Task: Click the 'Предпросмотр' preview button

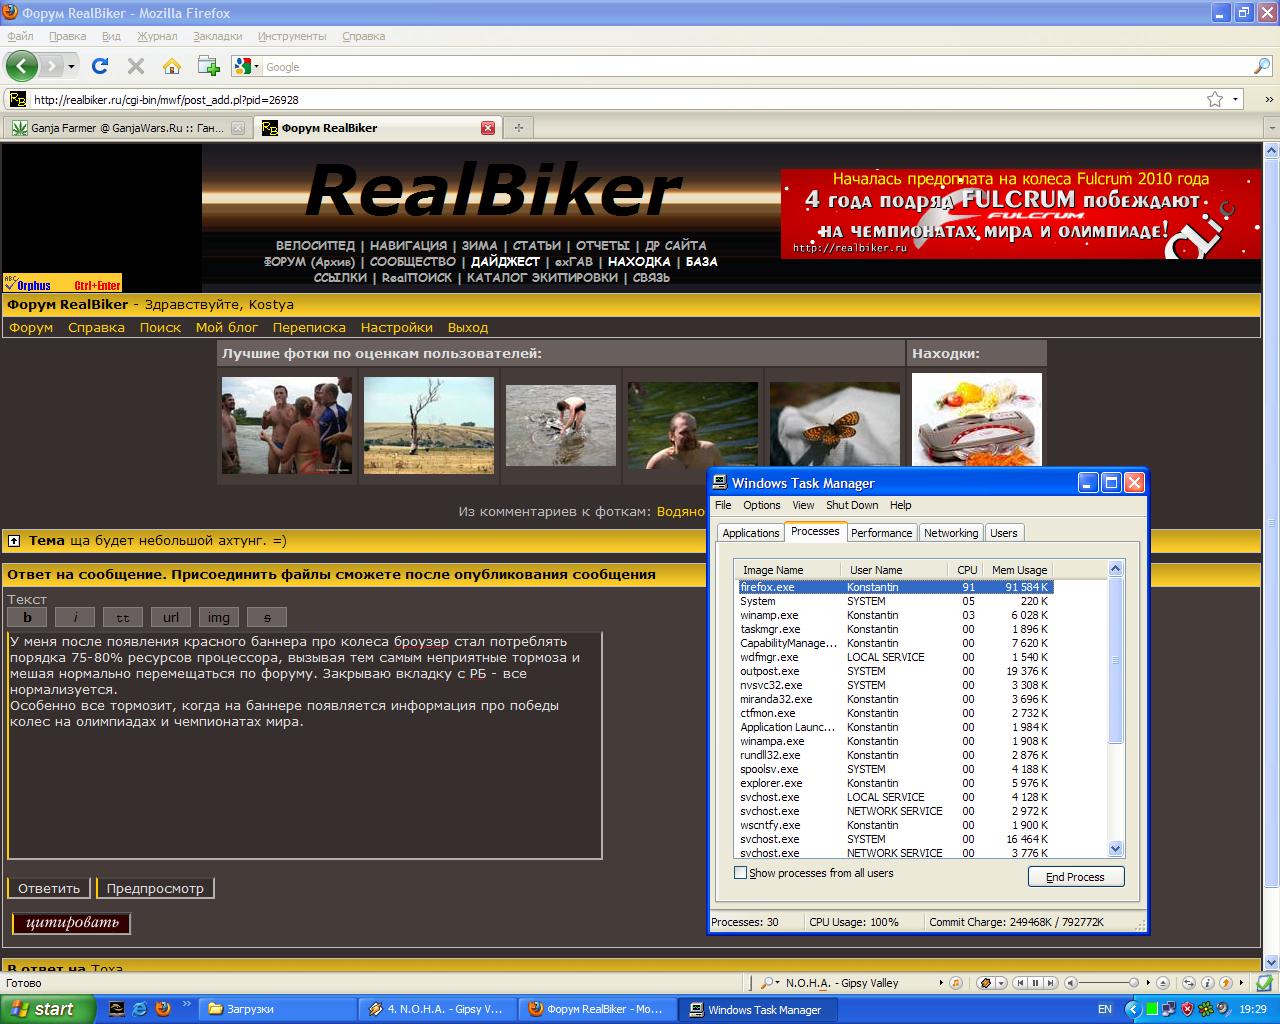Action: [x=155, y=888]
